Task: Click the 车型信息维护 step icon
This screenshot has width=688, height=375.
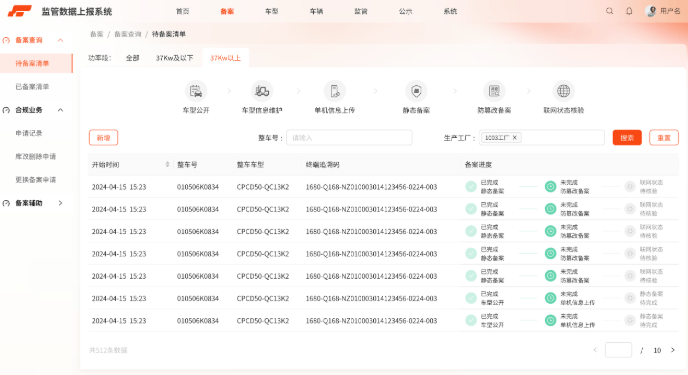Action: 262,91
